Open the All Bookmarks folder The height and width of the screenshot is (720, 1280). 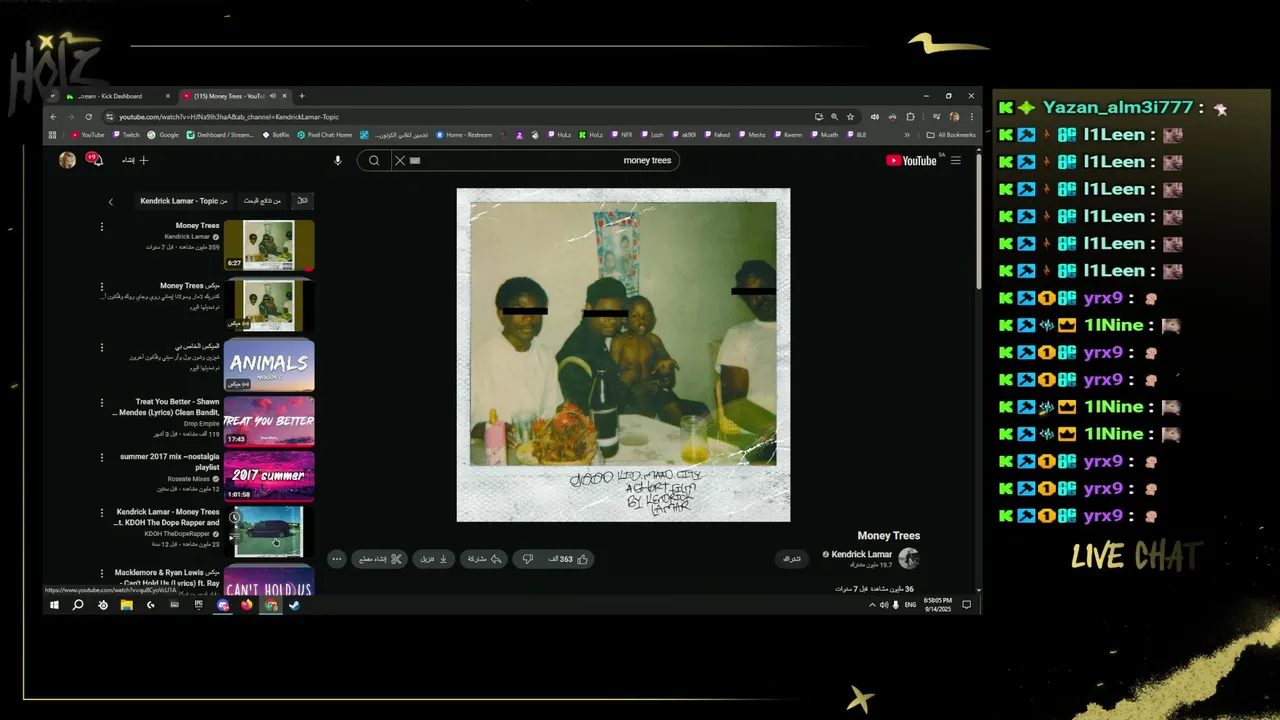951,135
